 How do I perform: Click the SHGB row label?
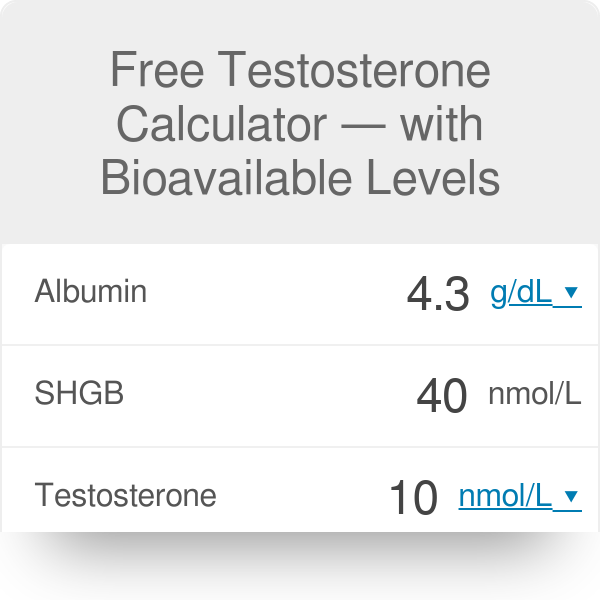click(x=79, y=394)
